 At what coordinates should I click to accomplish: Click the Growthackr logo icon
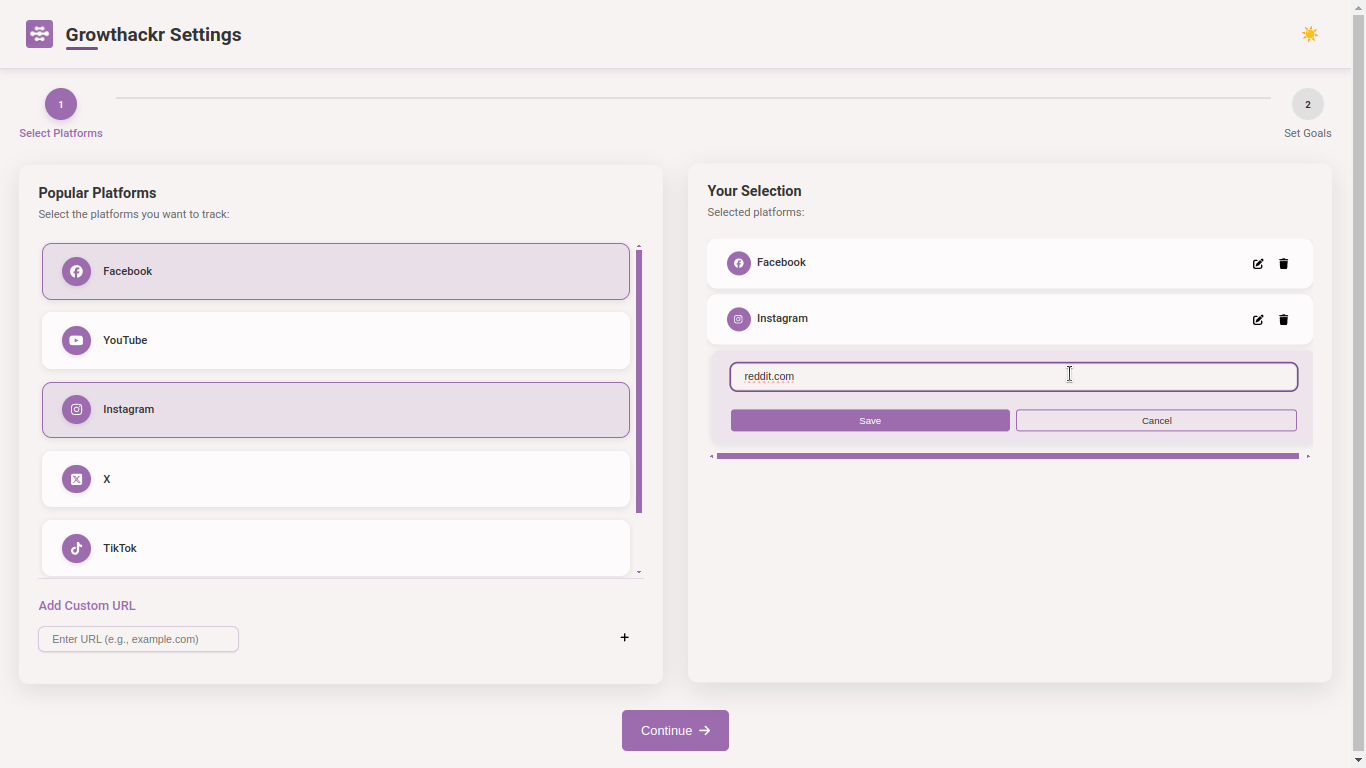(39, 33)
